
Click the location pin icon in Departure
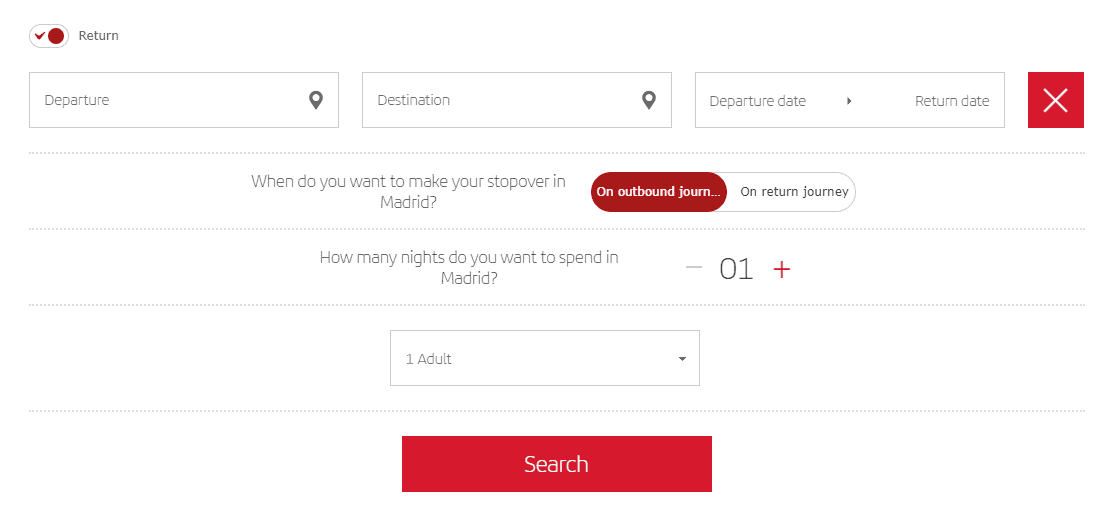pos(316,100)
